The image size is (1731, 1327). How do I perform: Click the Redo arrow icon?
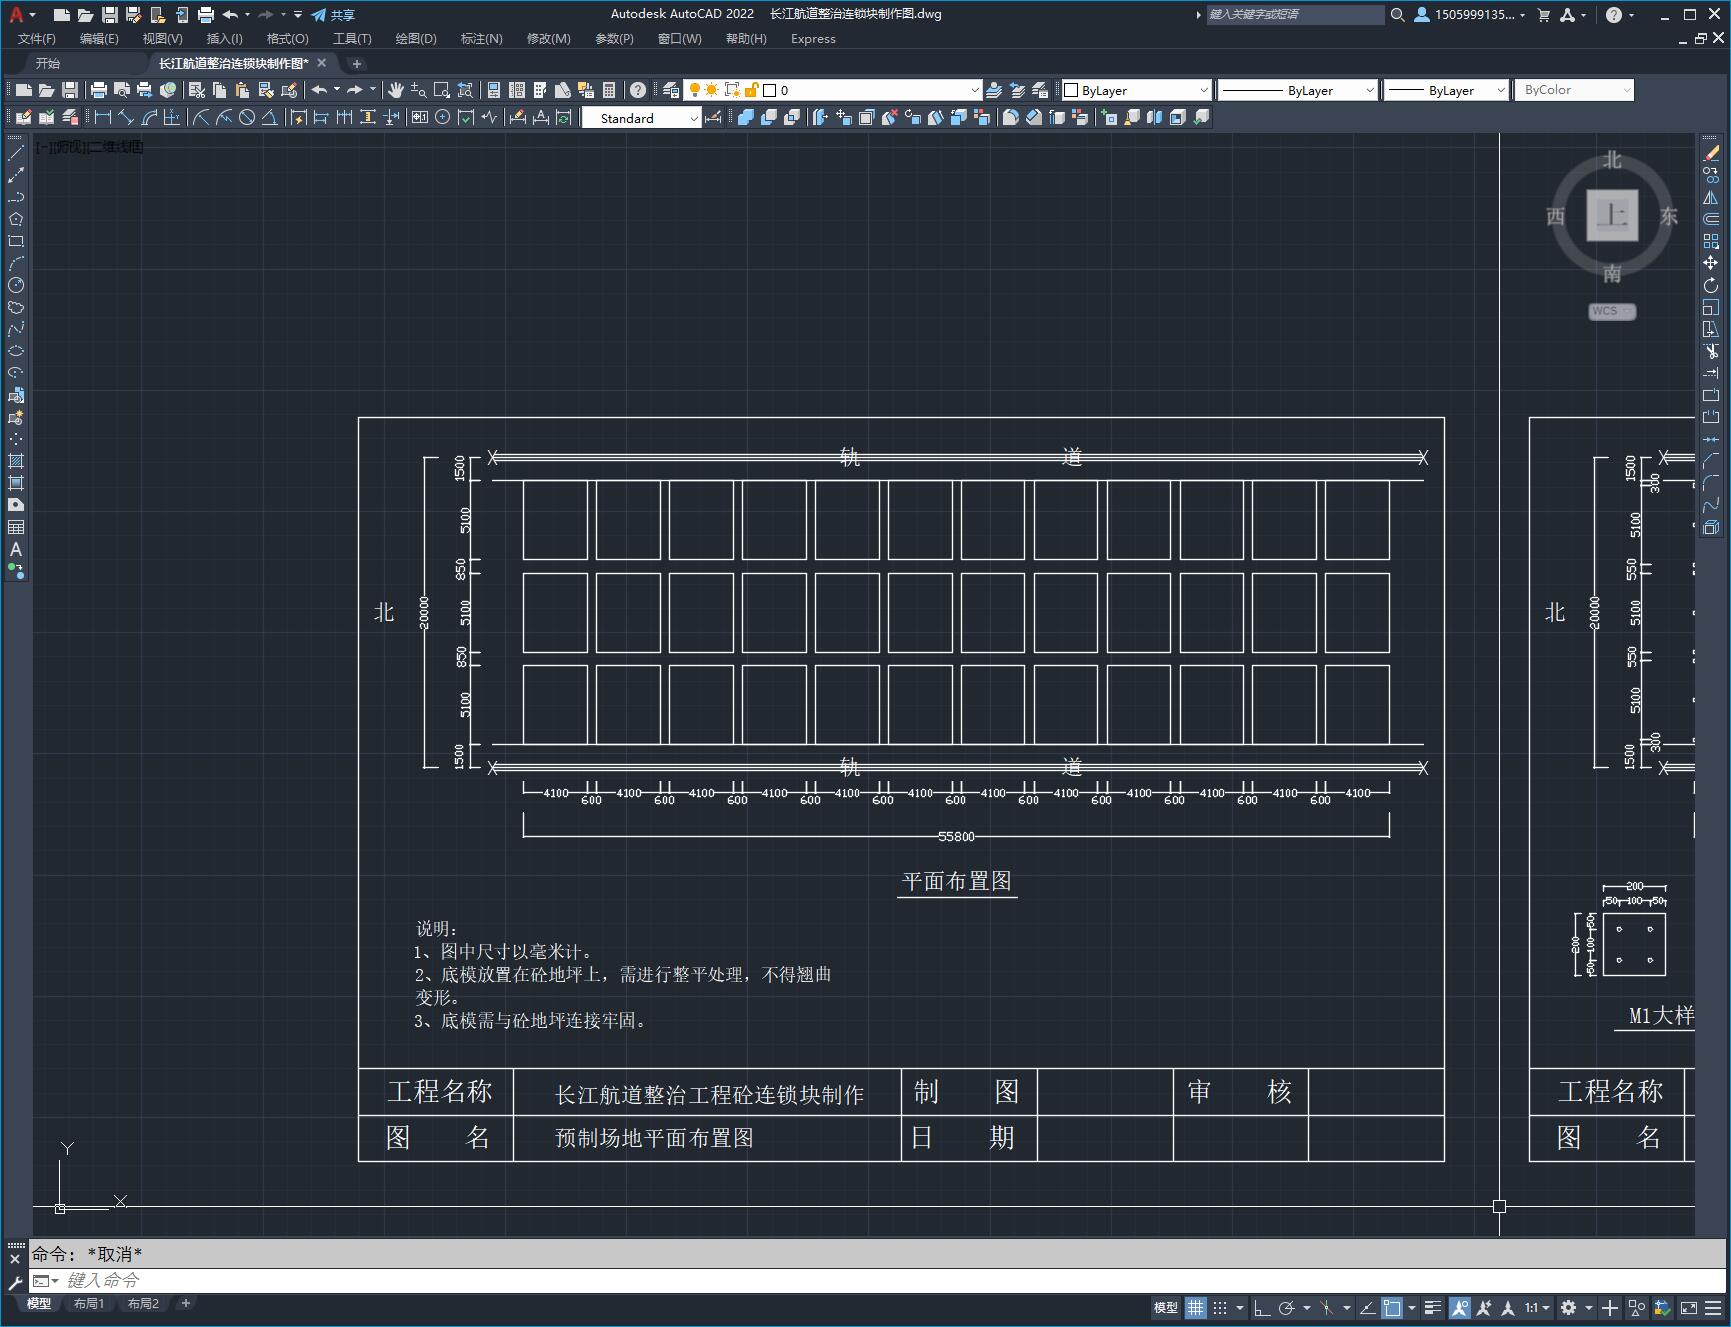(355, 90)
